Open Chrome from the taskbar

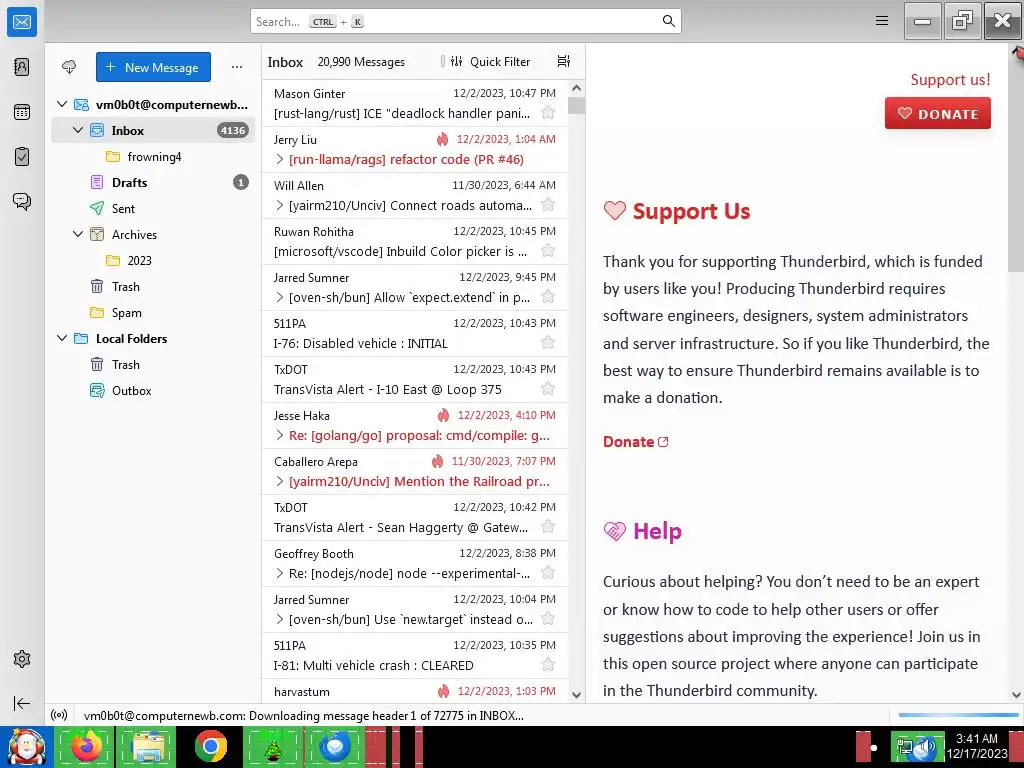(x=210, y=746)
